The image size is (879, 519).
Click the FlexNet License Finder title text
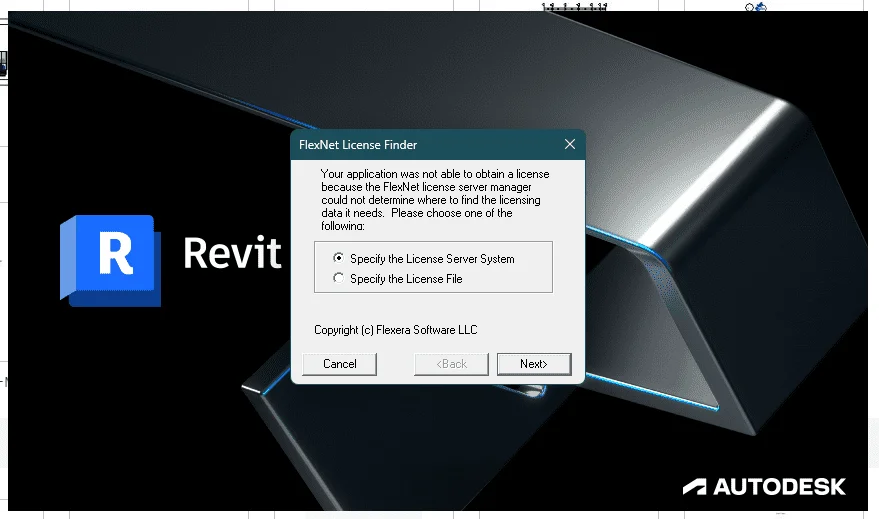click(x=358, y=145)
